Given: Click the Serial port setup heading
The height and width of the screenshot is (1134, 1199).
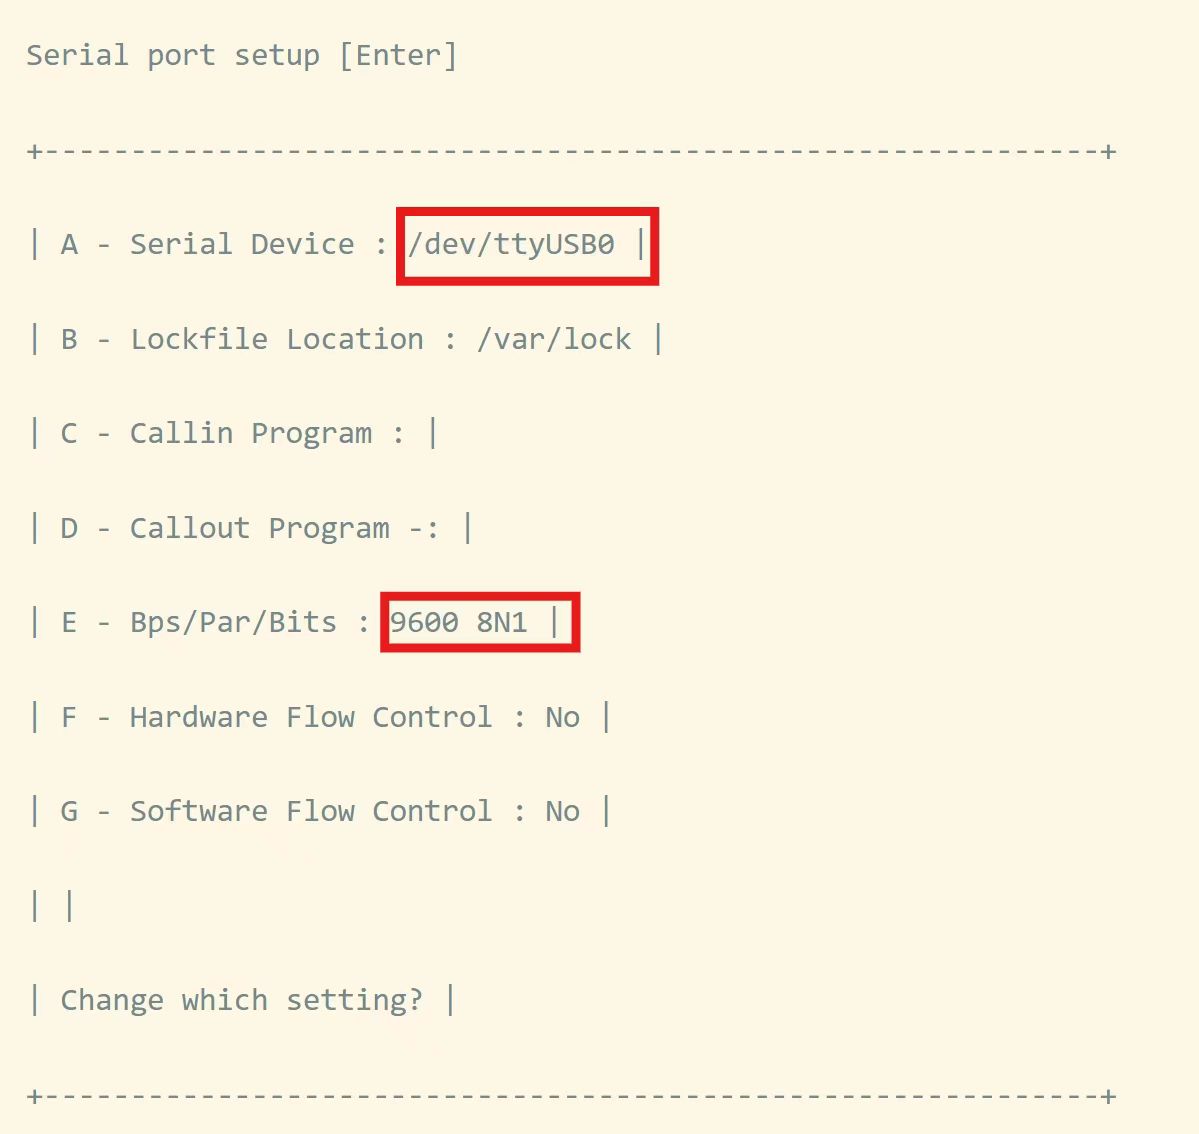Looking at the screenshot, I should (172, 56).
